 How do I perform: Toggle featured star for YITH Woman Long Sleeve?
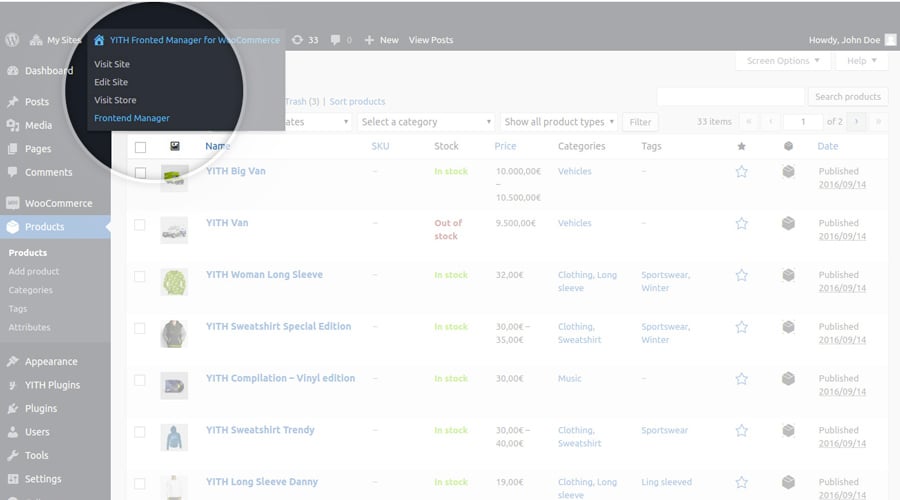coord(742,275)
